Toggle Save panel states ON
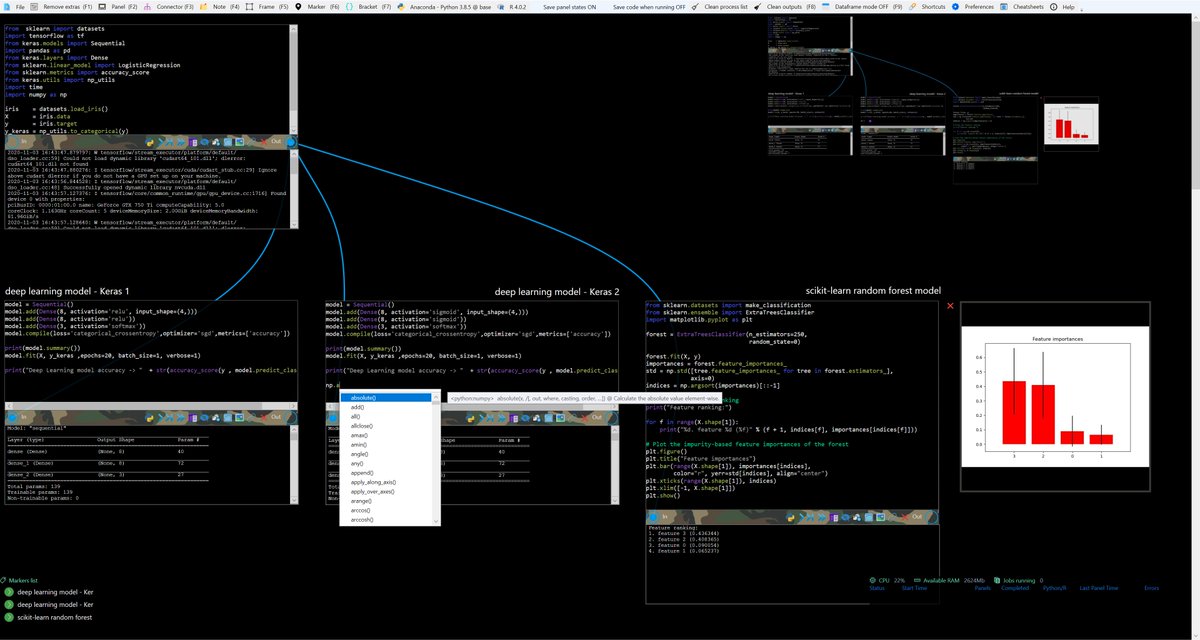Screen dimensions: 1200x640 [x=570, y=6]
